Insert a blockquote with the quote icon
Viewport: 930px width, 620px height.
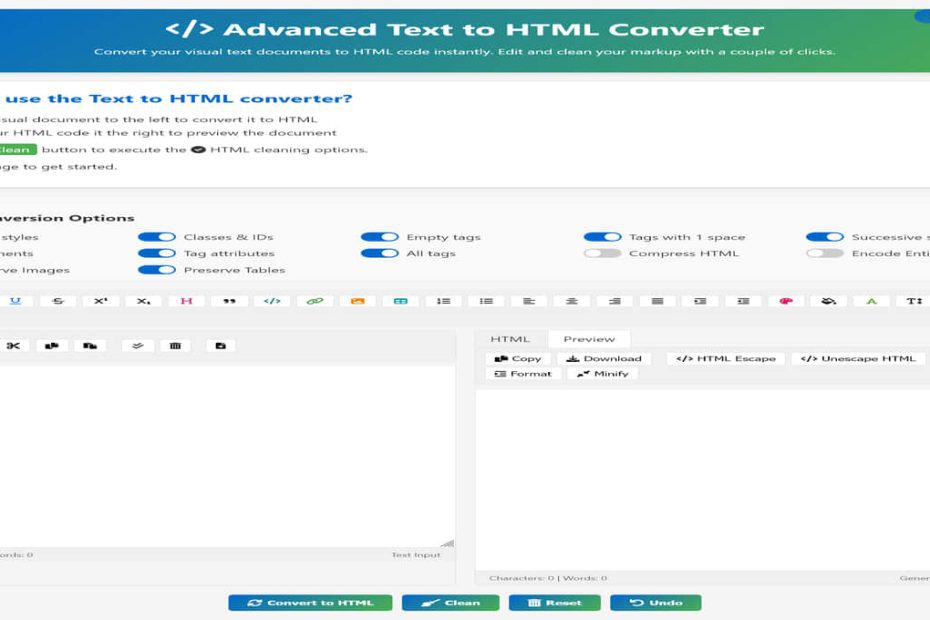(229, 301)
